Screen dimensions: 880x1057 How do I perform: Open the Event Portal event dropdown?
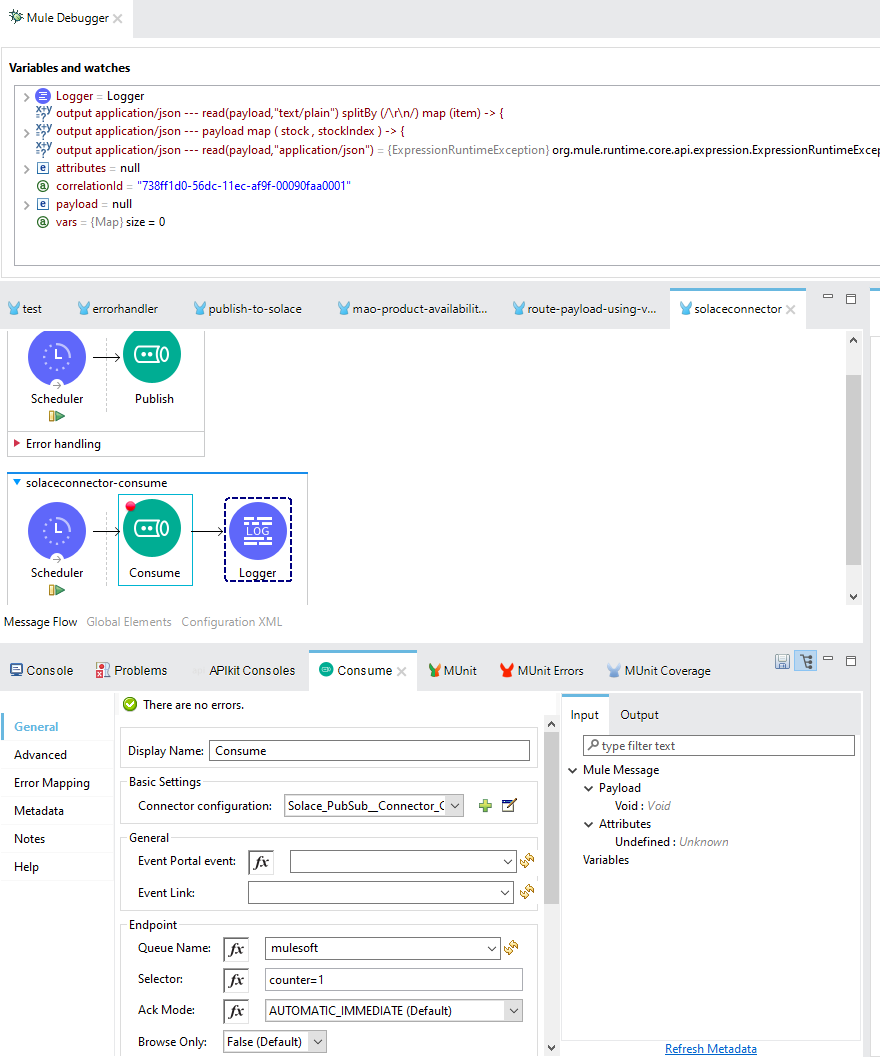coord(508,862)
